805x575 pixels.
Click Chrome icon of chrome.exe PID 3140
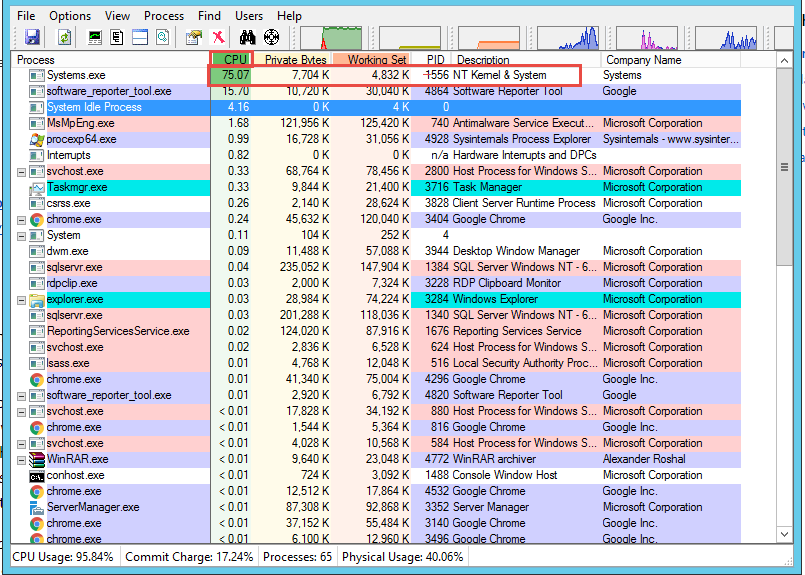[x=36, y=524]
